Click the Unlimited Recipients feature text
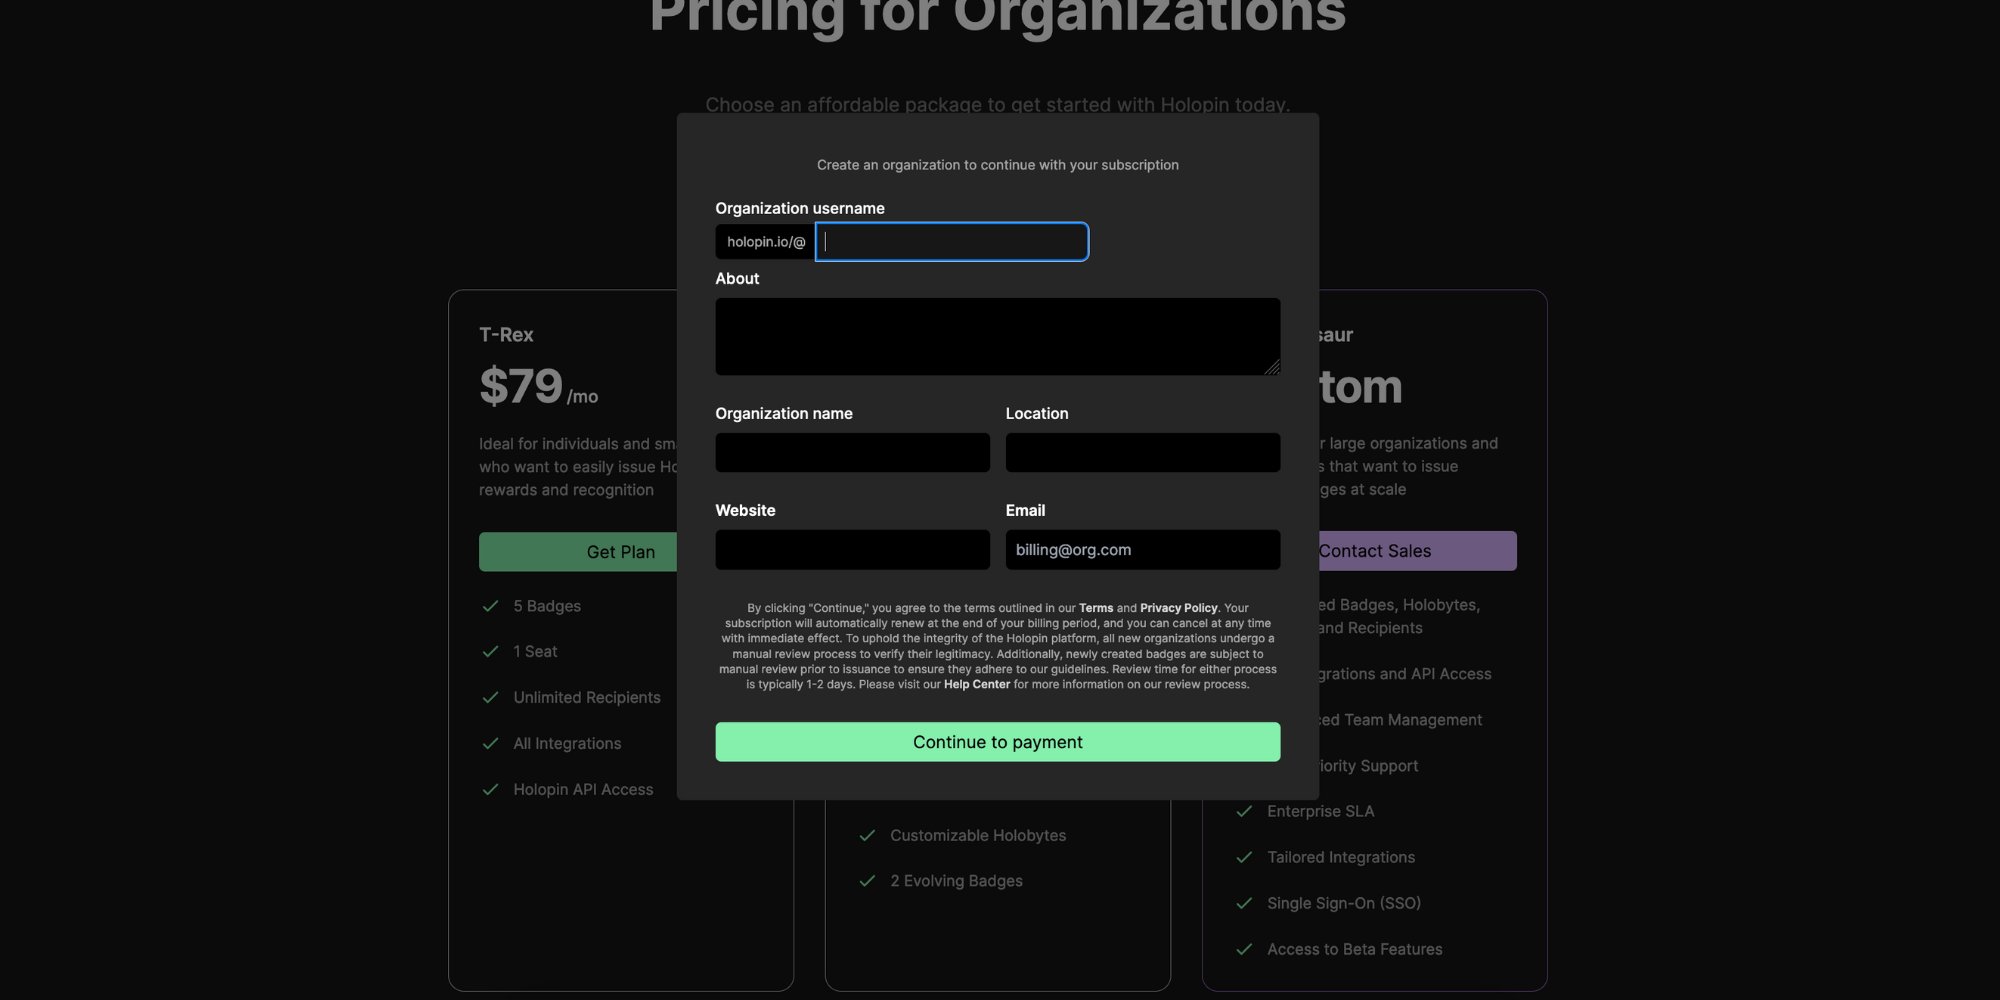Image resolution: width=2000 pixels, height=1000 pixels. point(587,698)
